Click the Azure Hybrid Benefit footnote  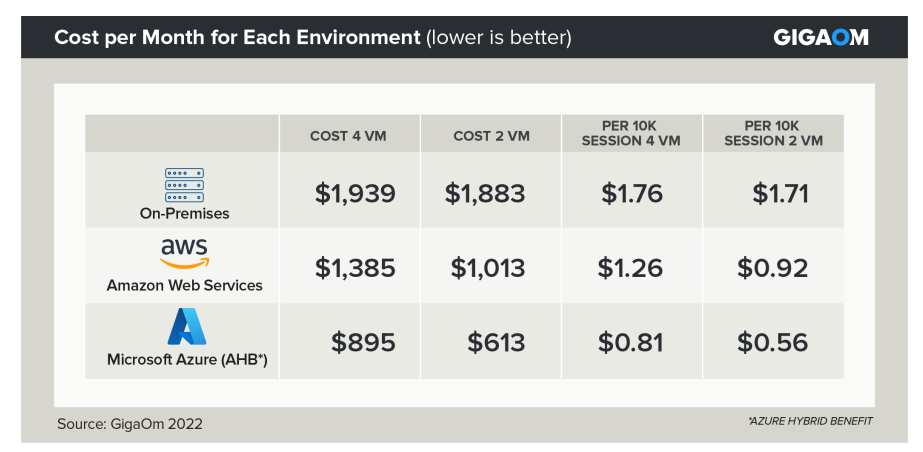tap(810, 421)
